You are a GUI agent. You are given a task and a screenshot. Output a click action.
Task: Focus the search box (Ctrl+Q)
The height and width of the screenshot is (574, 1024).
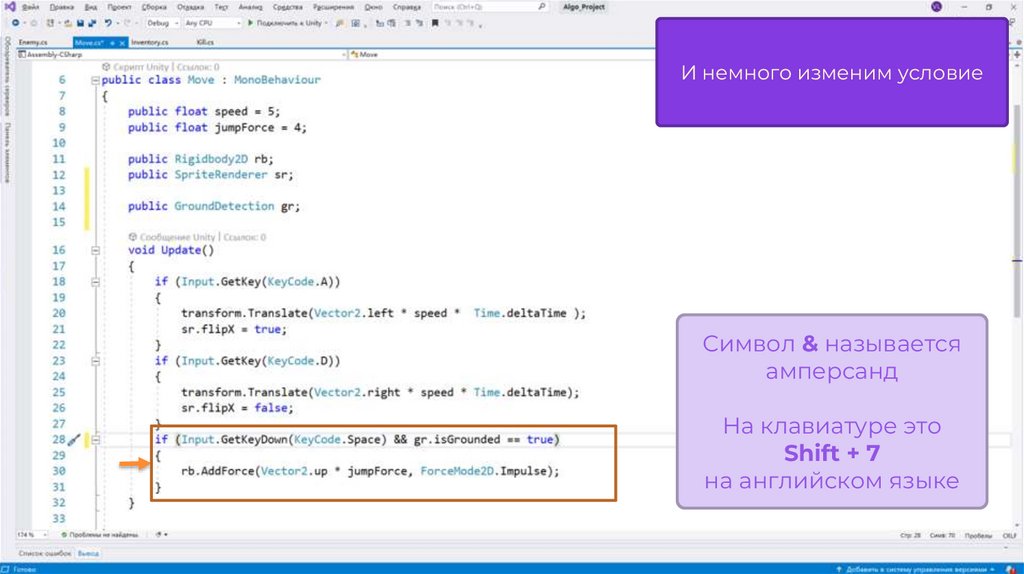tap(489, 7)
